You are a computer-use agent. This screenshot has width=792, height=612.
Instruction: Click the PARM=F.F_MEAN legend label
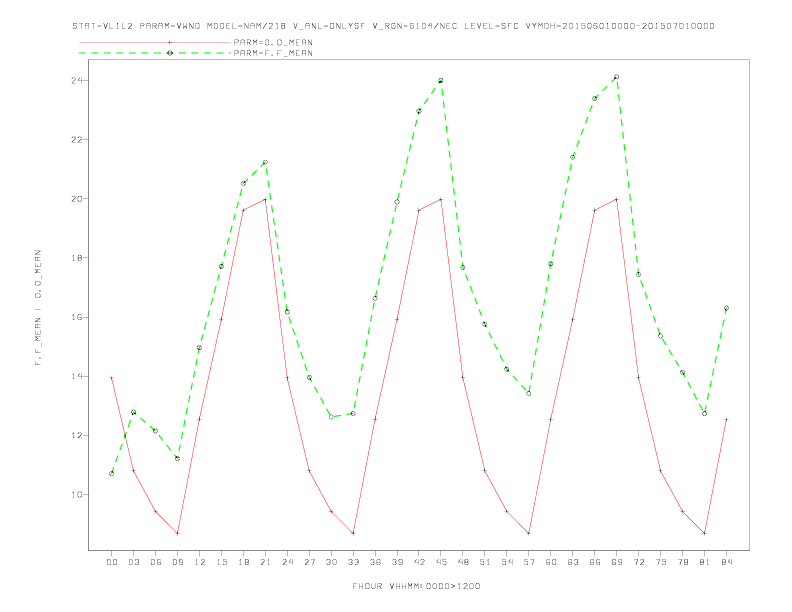coord(273,53)
